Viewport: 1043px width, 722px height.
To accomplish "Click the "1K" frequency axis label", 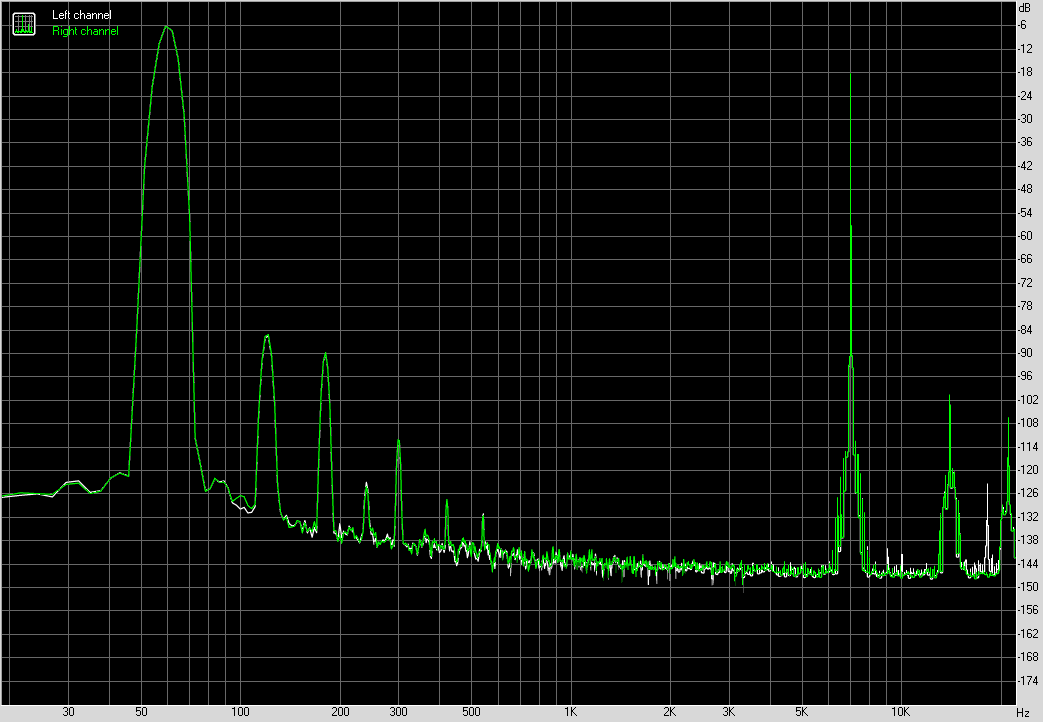I will coord(570,713).
